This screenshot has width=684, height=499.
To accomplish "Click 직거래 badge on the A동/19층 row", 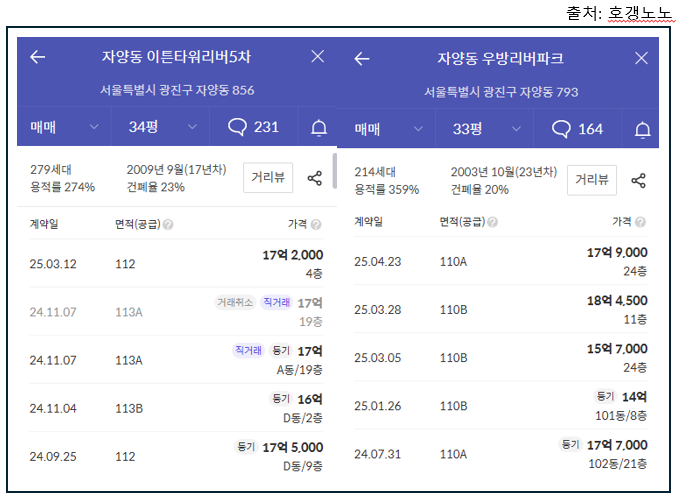I will click(248, 350).
